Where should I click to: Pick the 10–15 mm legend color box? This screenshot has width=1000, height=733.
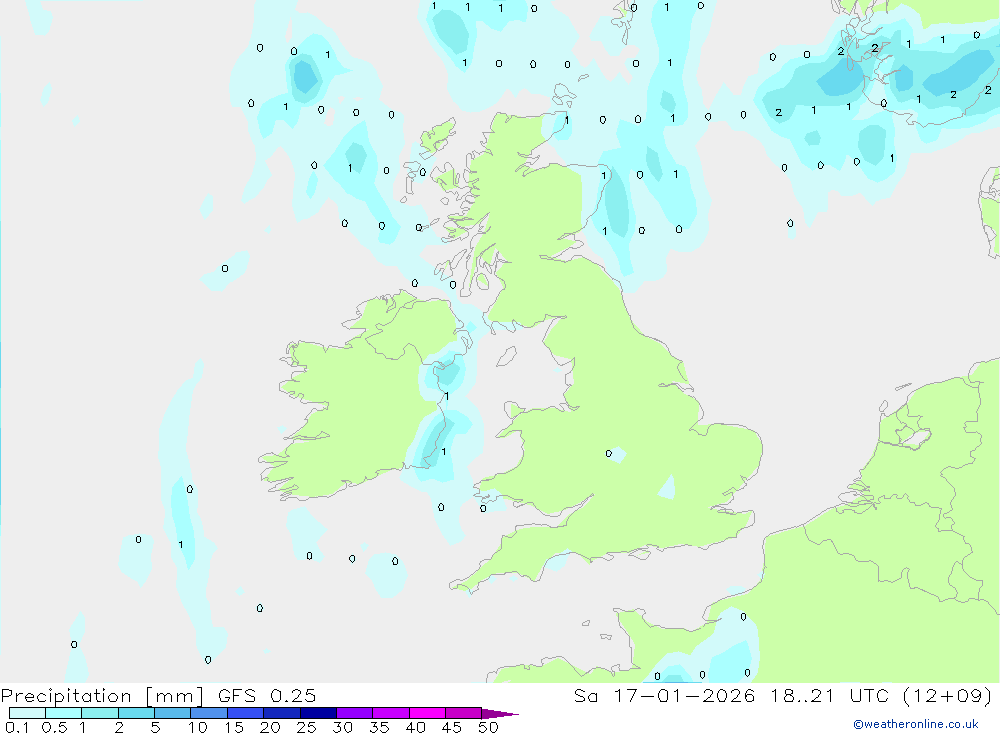[x=209, y=713]
